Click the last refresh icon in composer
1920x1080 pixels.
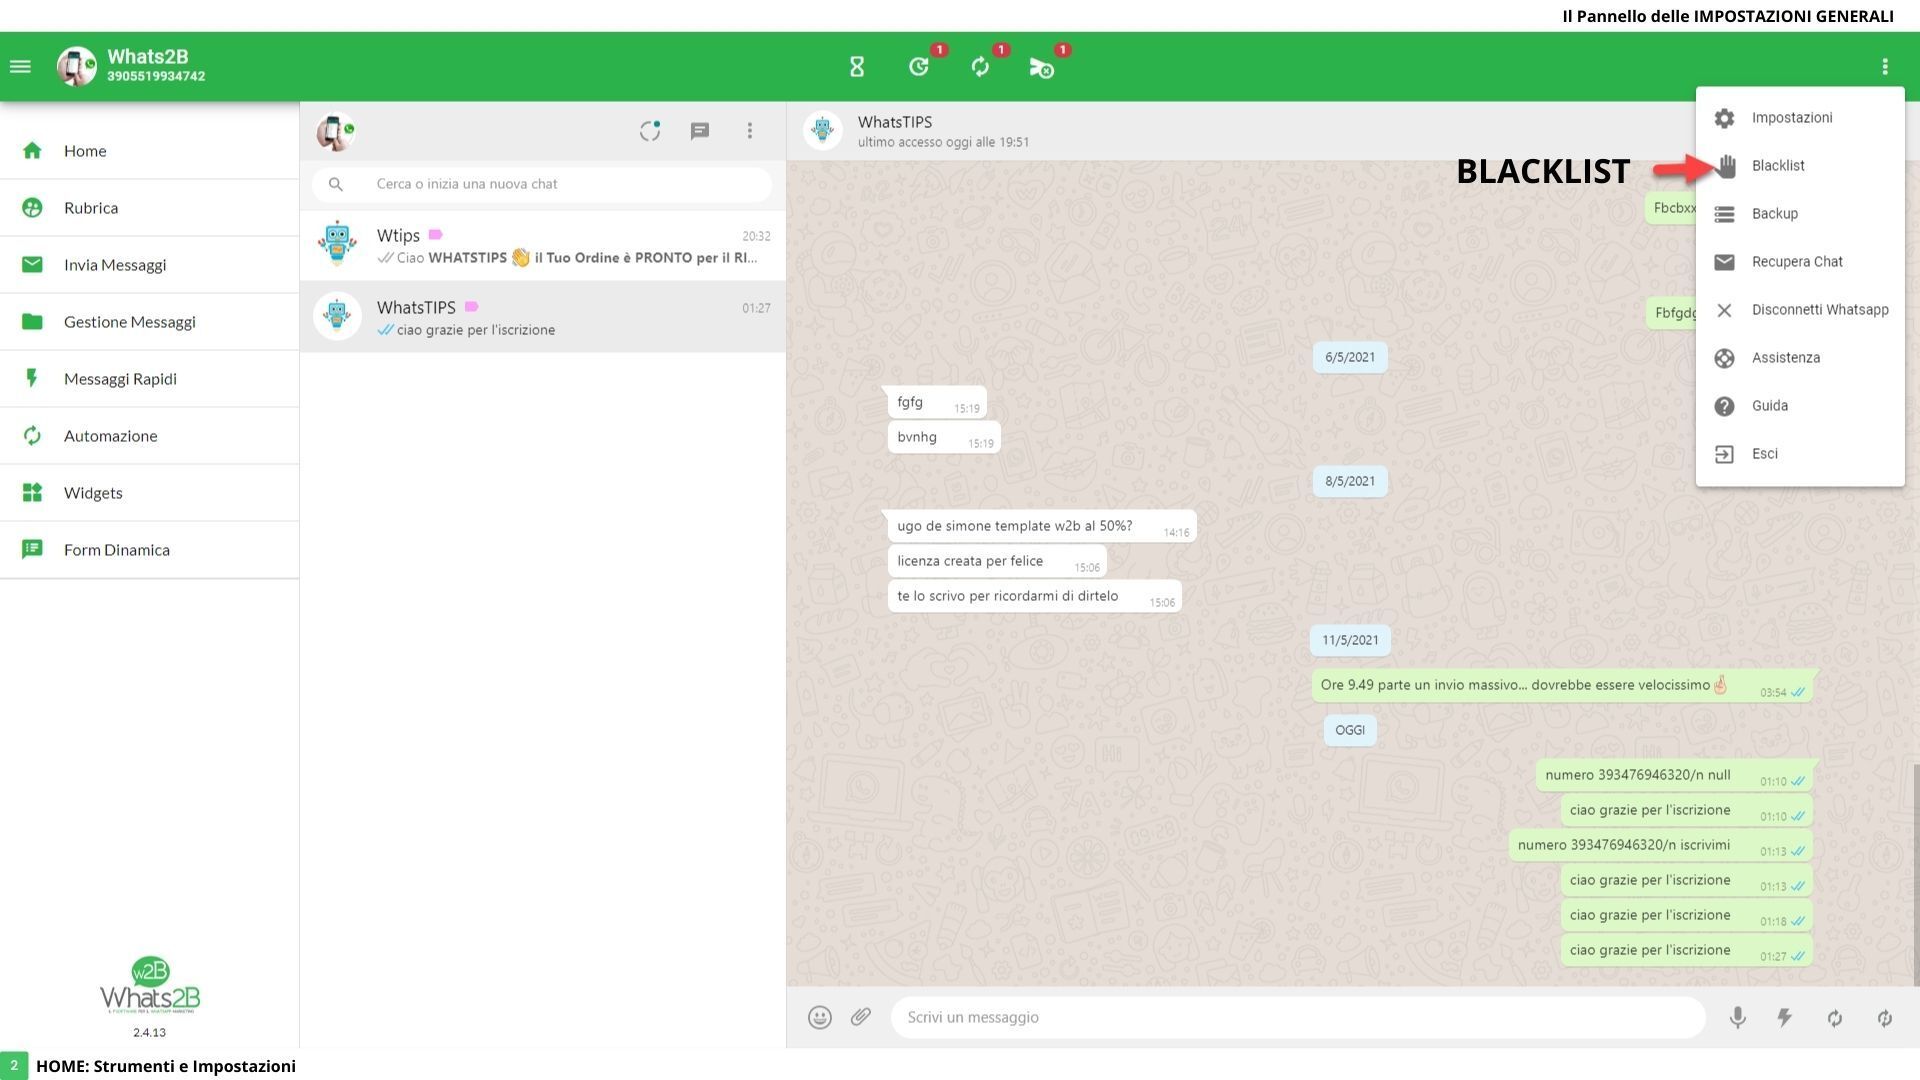pos(1885,1018)
